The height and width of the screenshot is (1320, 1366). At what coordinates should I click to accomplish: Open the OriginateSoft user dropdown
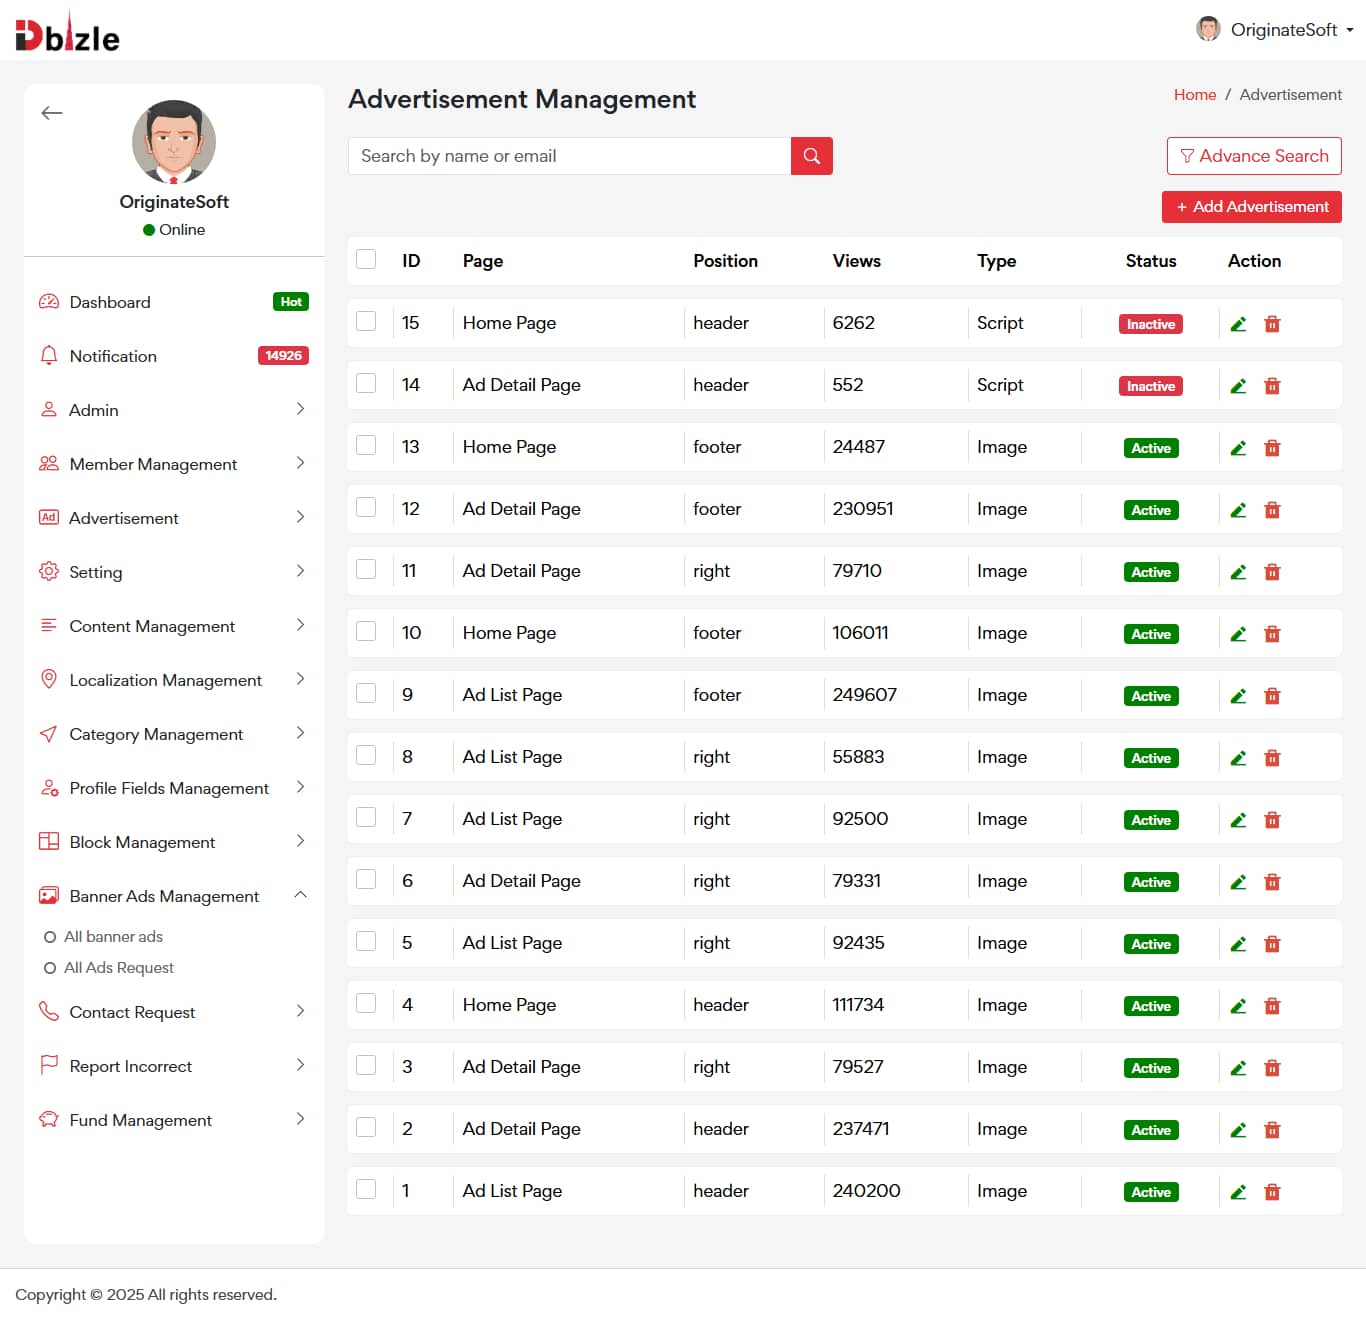coord(1275,30)
